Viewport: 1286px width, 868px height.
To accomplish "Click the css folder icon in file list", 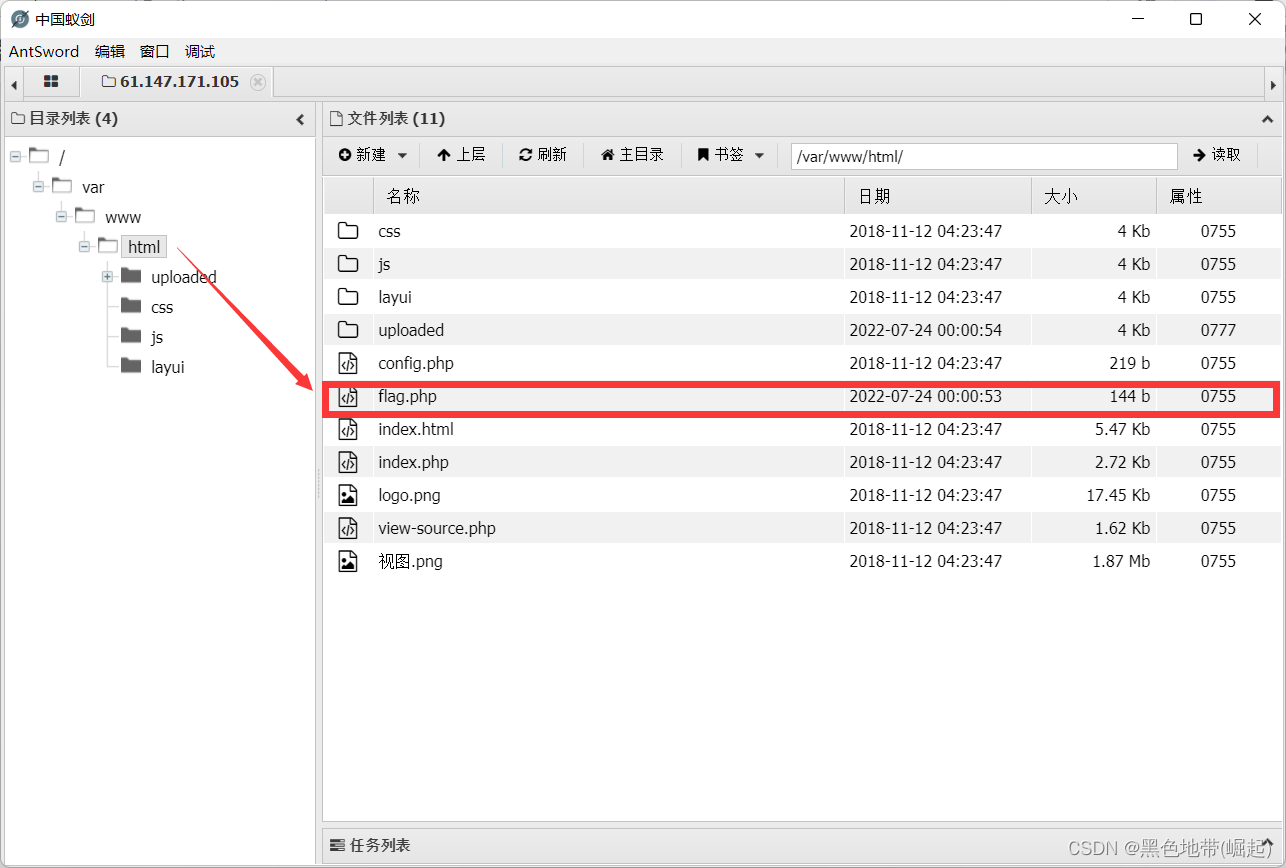I will point(348,231).
